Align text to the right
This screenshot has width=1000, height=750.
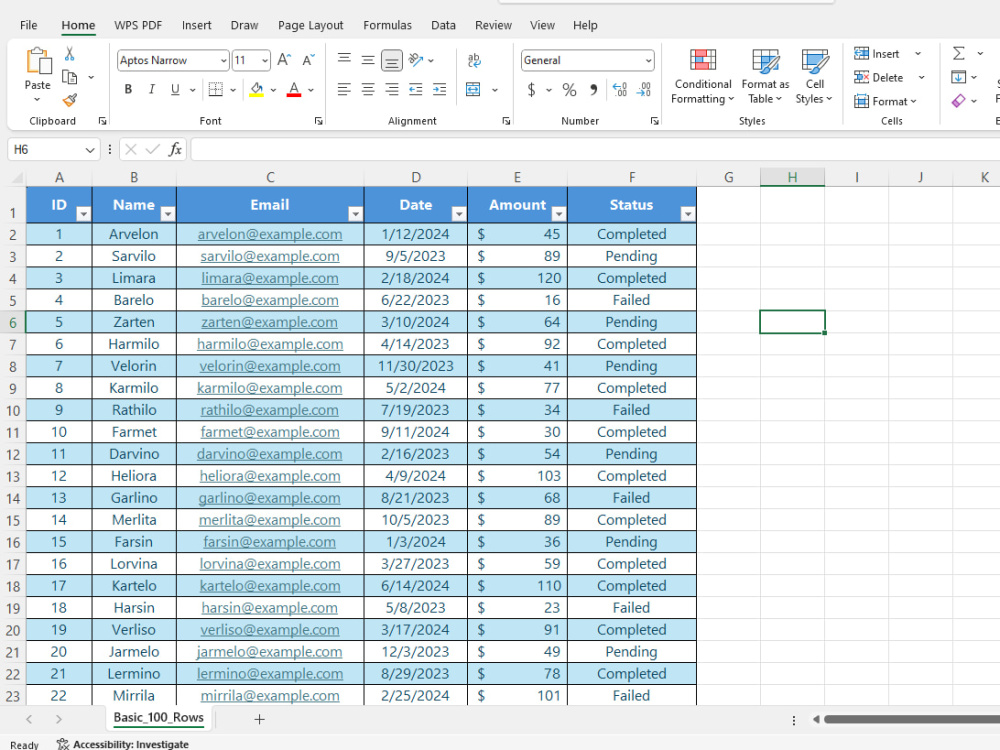392,89
